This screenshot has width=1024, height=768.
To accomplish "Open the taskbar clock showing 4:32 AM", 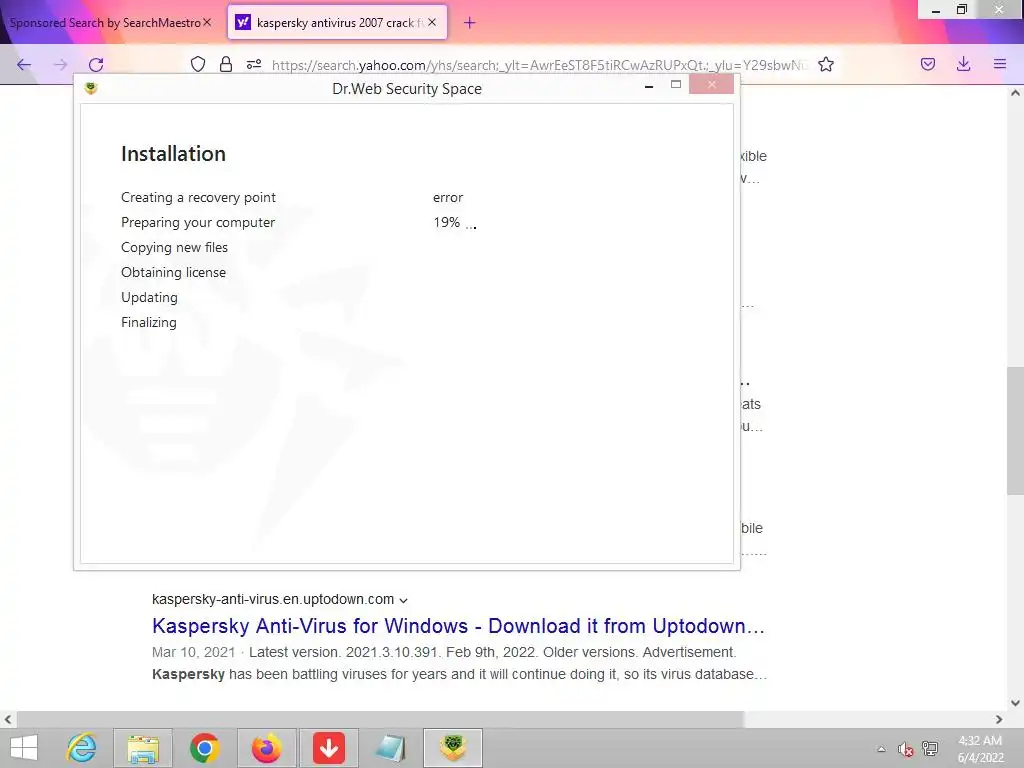I will pyautogui.click(x=980, y=748).
